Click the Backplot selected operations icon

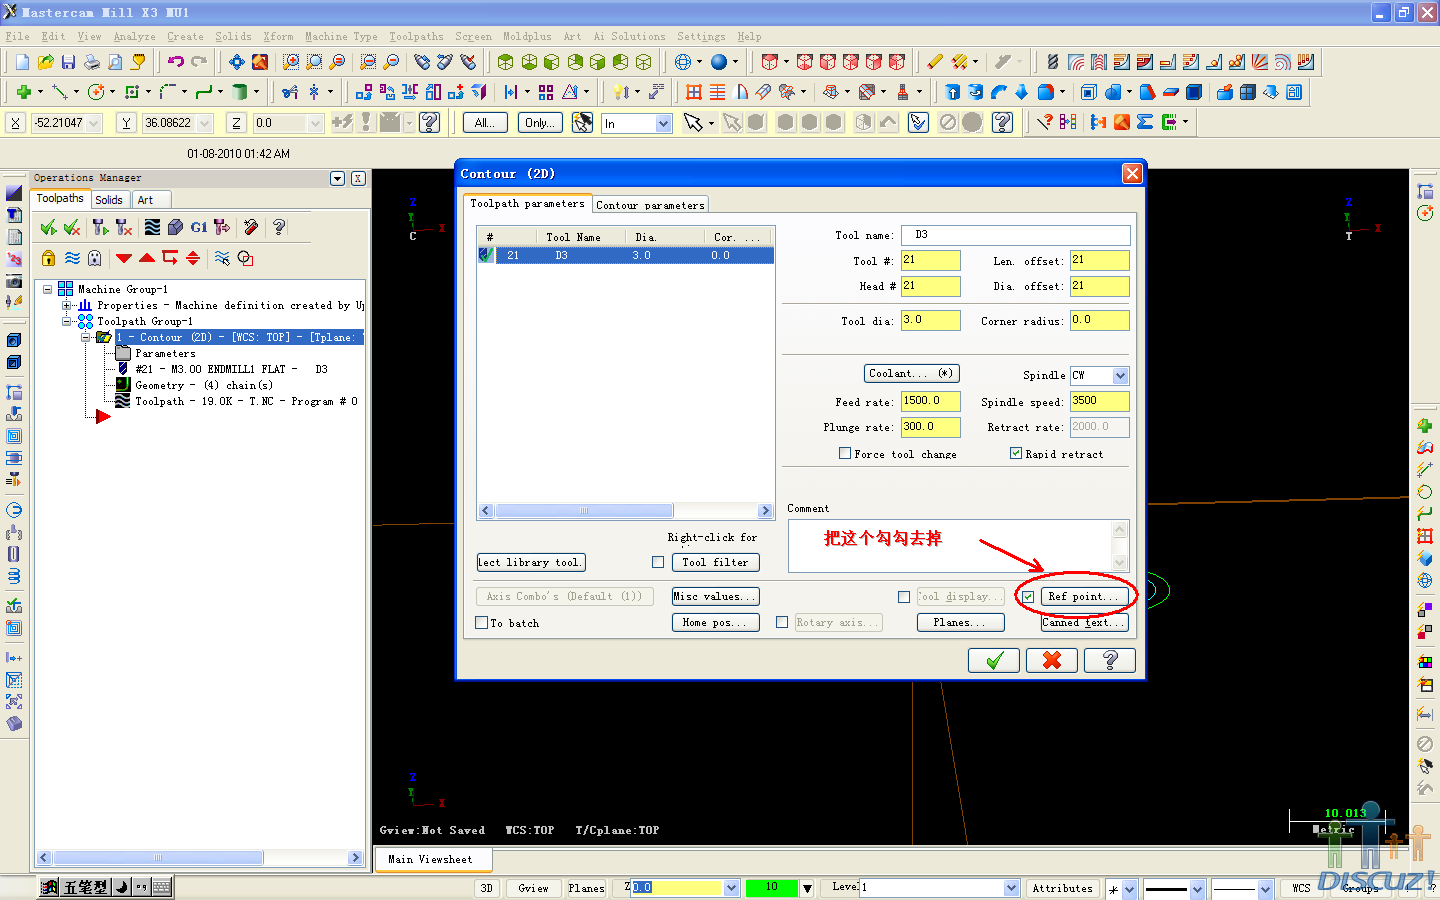(x=152, y=228)
